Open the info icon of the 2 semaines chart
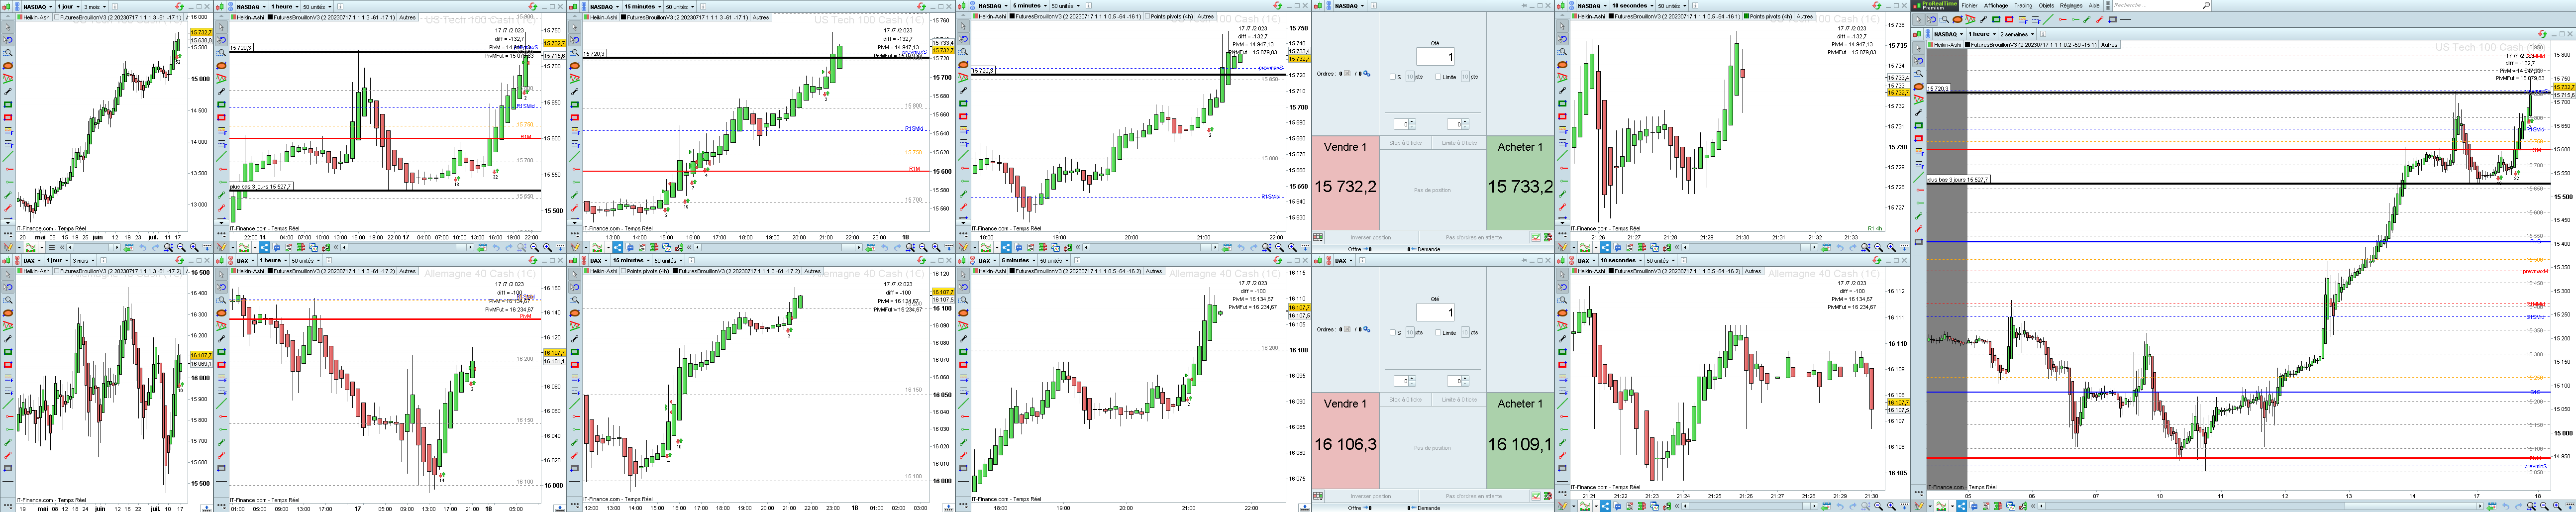2576x512 pixels. [2043, 34]
